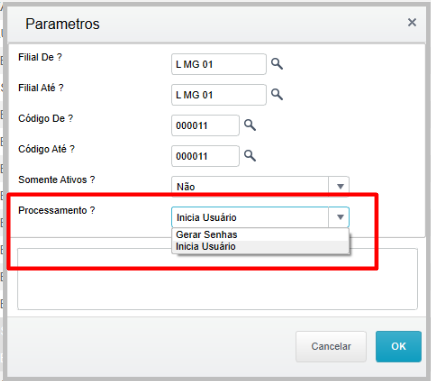
Task: Select the Não combo box value
Action: click(250, 186)
